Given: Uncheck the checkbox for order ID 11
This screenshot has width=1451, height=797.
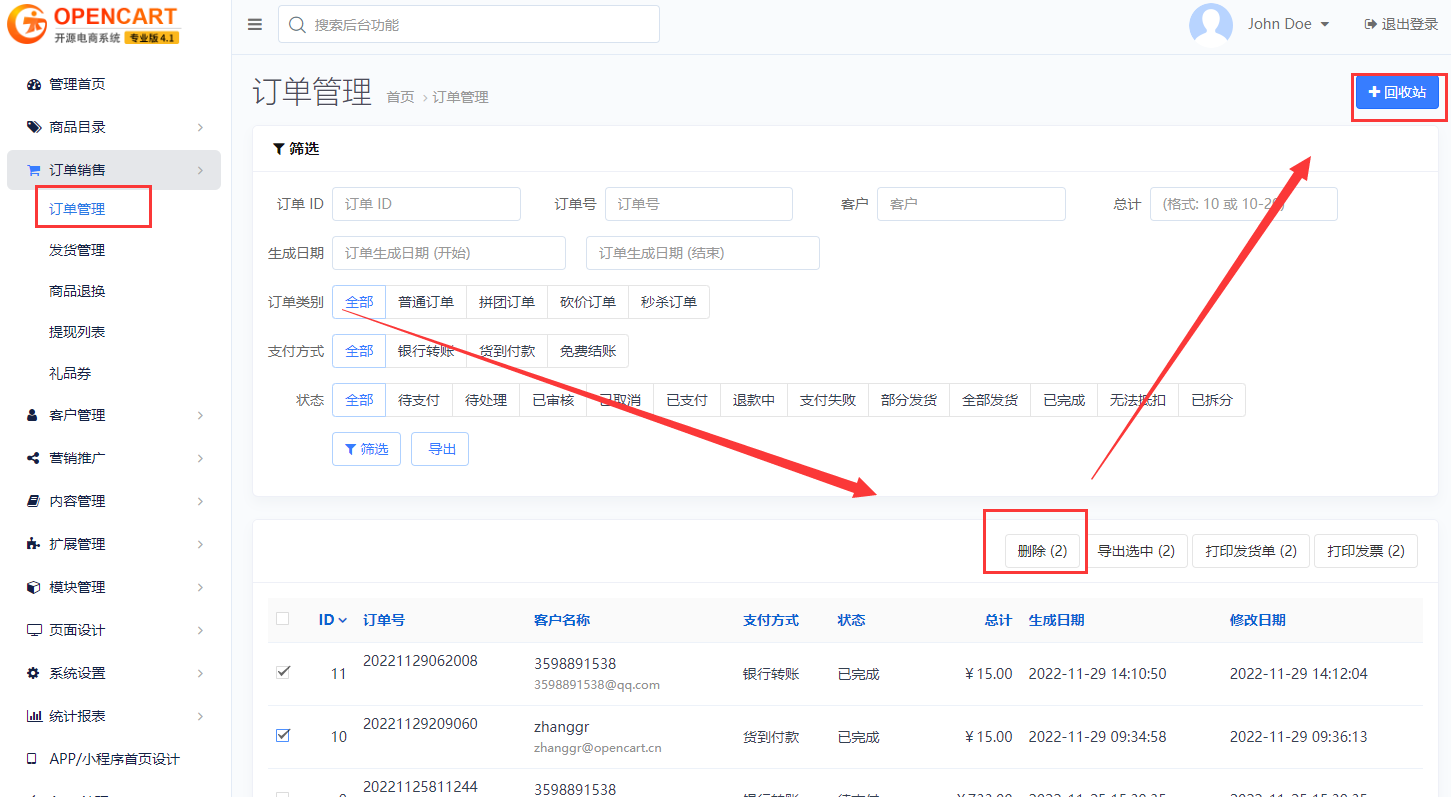Looking at the screenshot, I should point(283,672).
